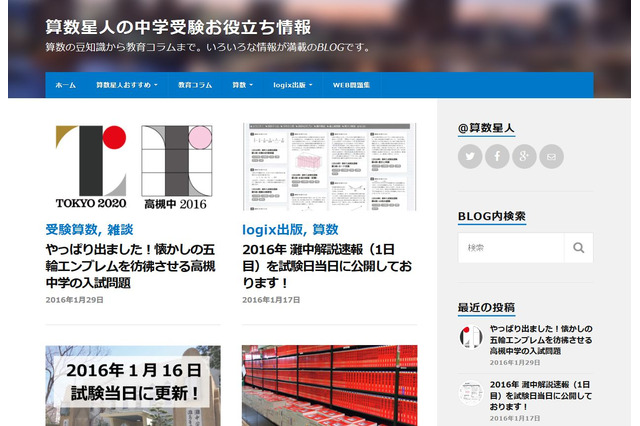640x426 pixels.
Task: Click date 2016年1月29日 under main post
Action: [x=74, y=300]
